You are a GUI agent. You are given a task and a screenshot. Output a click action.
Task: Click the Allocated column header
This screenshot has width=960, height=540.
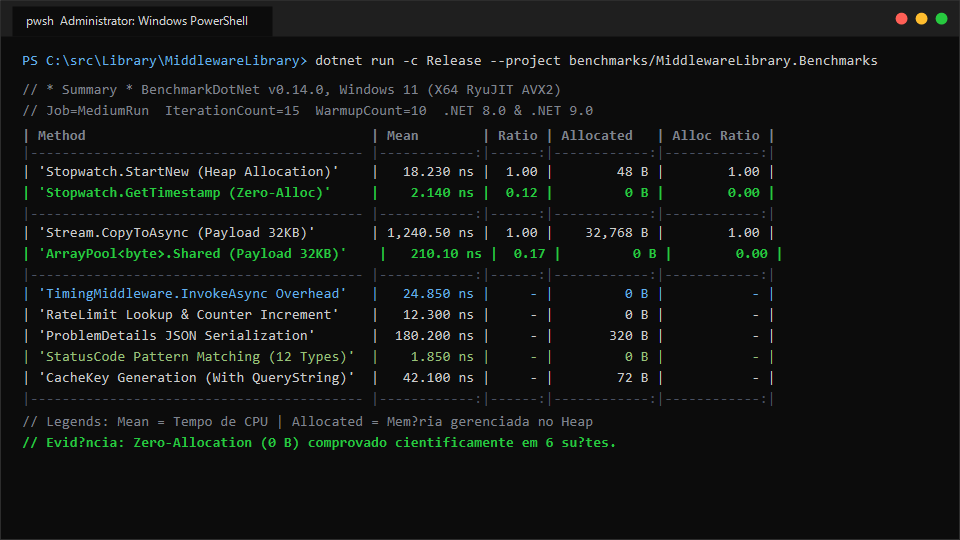597,135
